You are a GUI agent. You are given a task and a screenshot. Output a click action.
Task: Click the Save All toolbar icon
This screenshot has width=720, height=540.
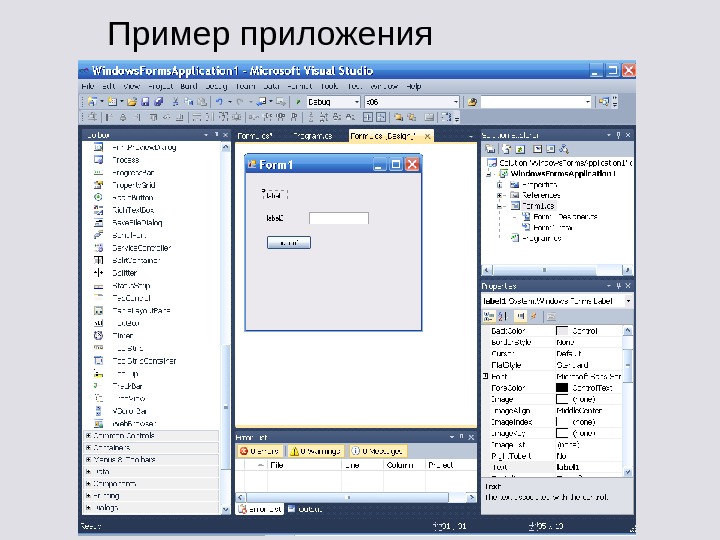pos(158,102)
